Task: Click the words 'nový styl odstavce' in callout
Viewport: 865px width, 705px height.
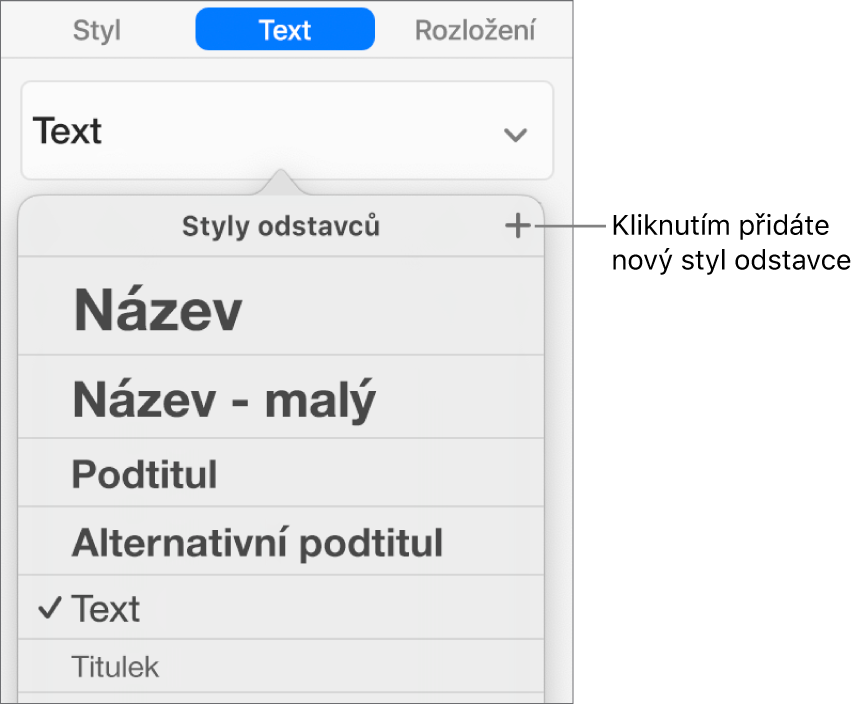Action: pyautogui.click(x=730, y=261)
